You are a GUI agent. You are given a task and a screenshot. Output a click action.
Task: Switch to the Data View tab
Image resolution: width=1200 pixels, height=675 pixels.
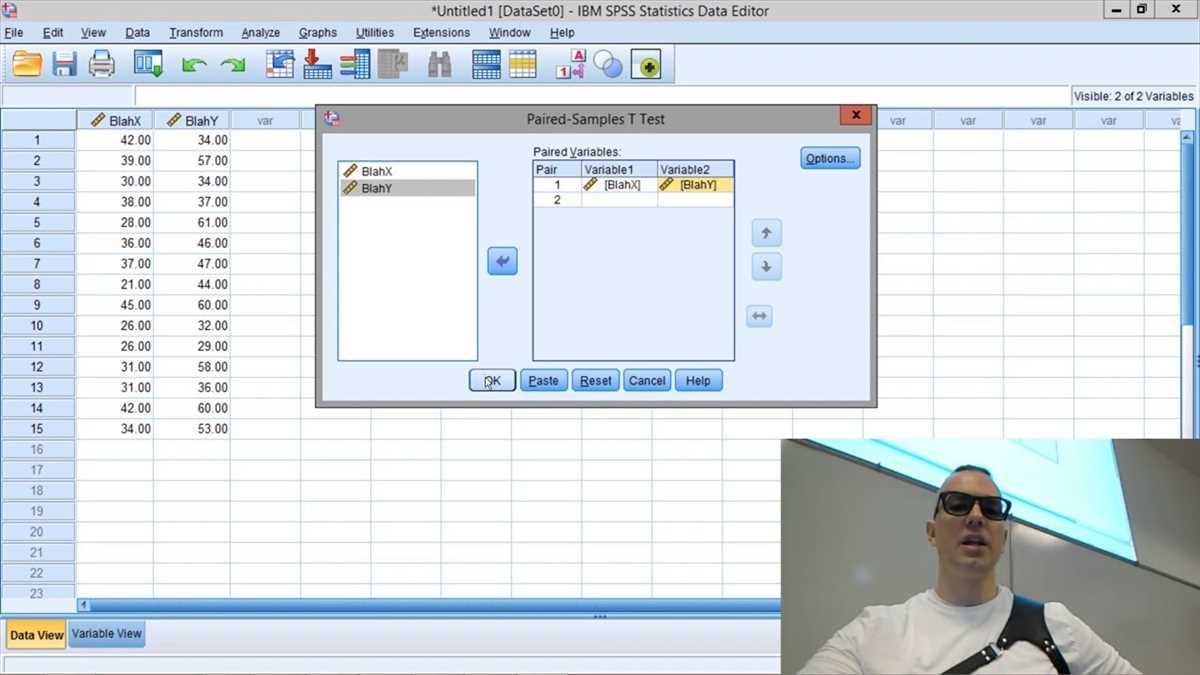(x=36, y=634)
